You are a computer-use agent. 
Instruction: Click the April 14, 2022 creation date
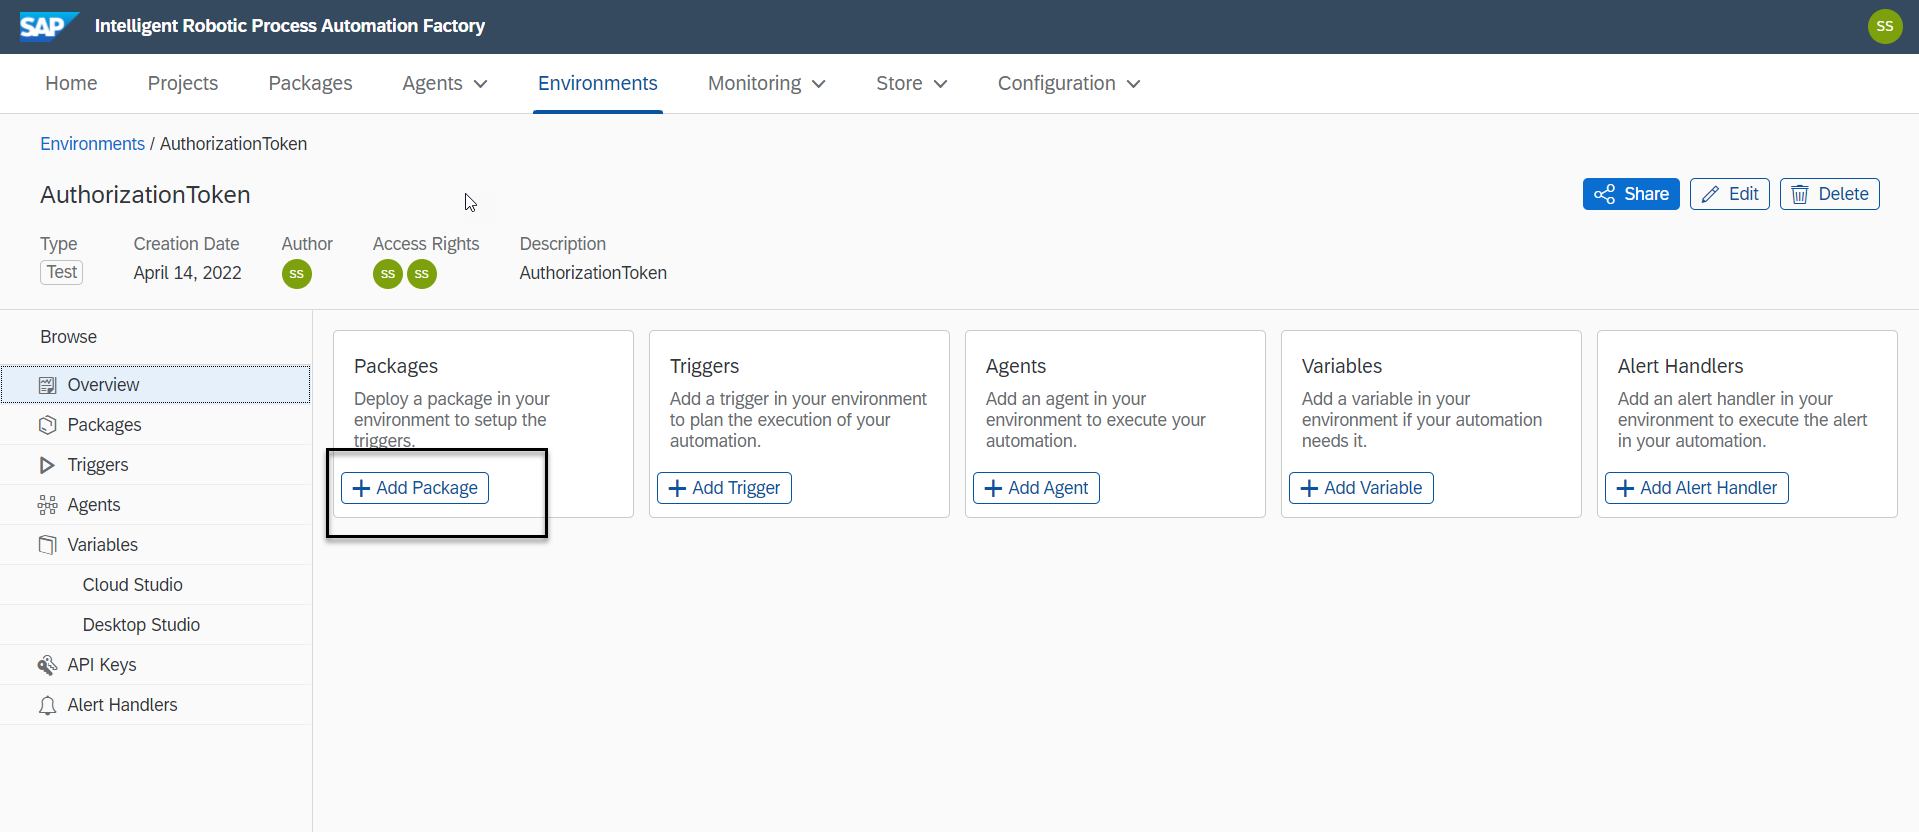point(187,273)
